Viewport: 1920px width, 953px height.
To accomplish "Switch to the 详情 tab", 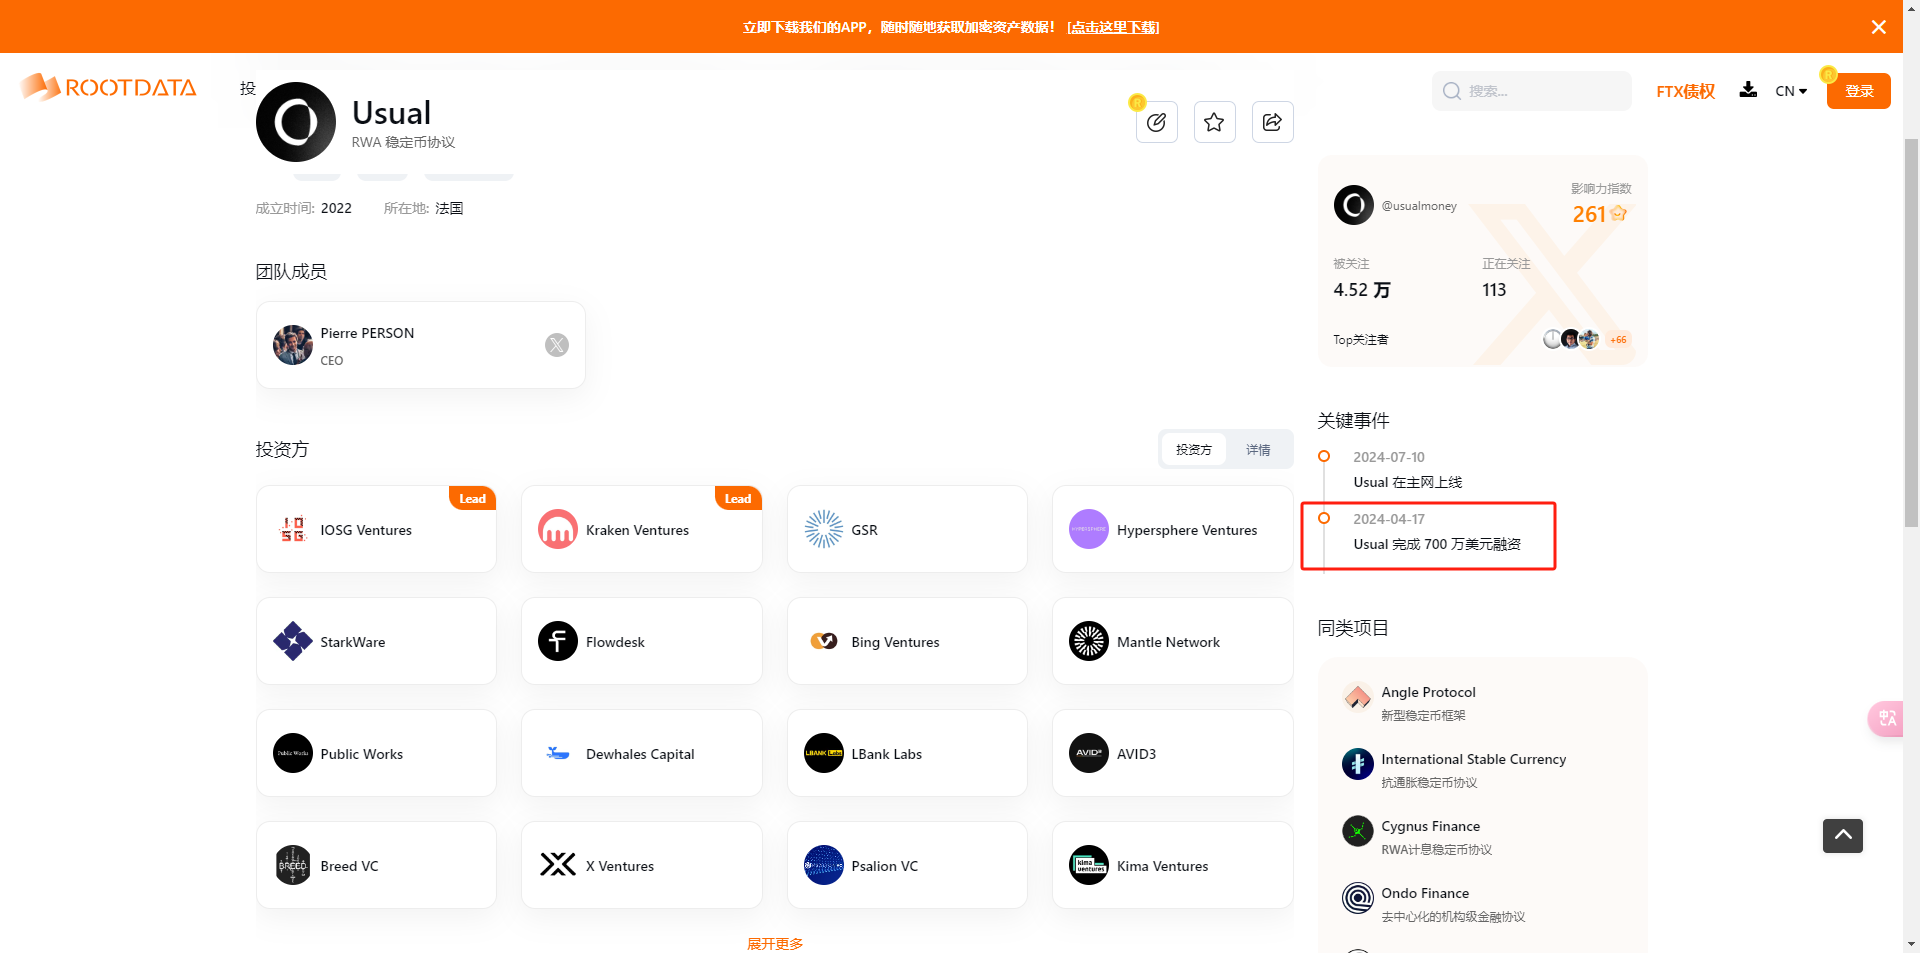I will (x=1258, y=450).
